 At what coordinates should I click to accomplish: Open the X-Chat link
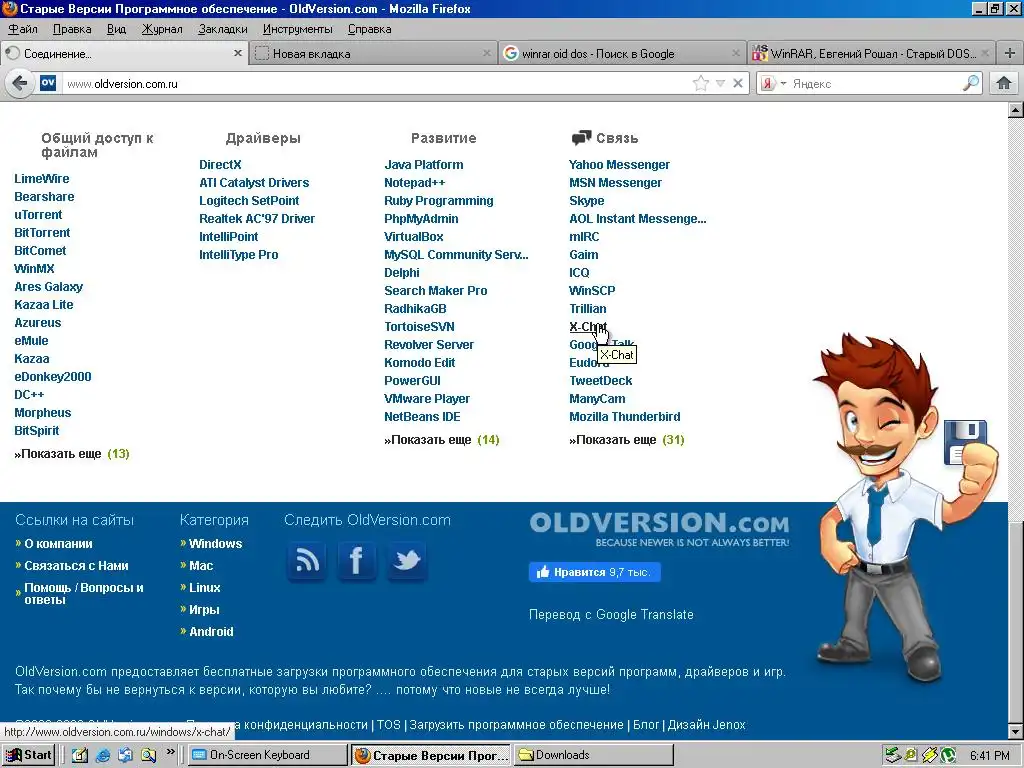pyautogui.click(x=588, y=327)
